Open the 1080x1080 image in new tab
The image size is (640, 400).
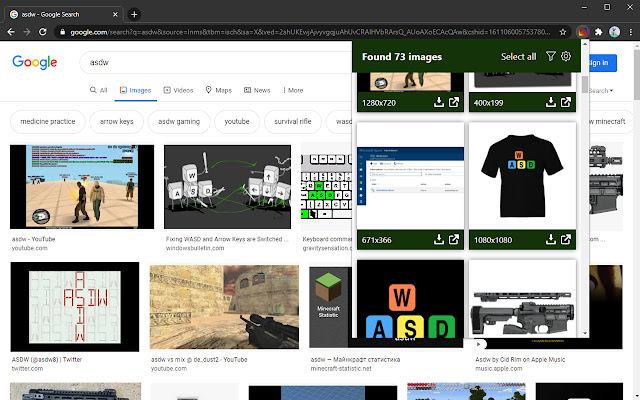pos(566,239)
